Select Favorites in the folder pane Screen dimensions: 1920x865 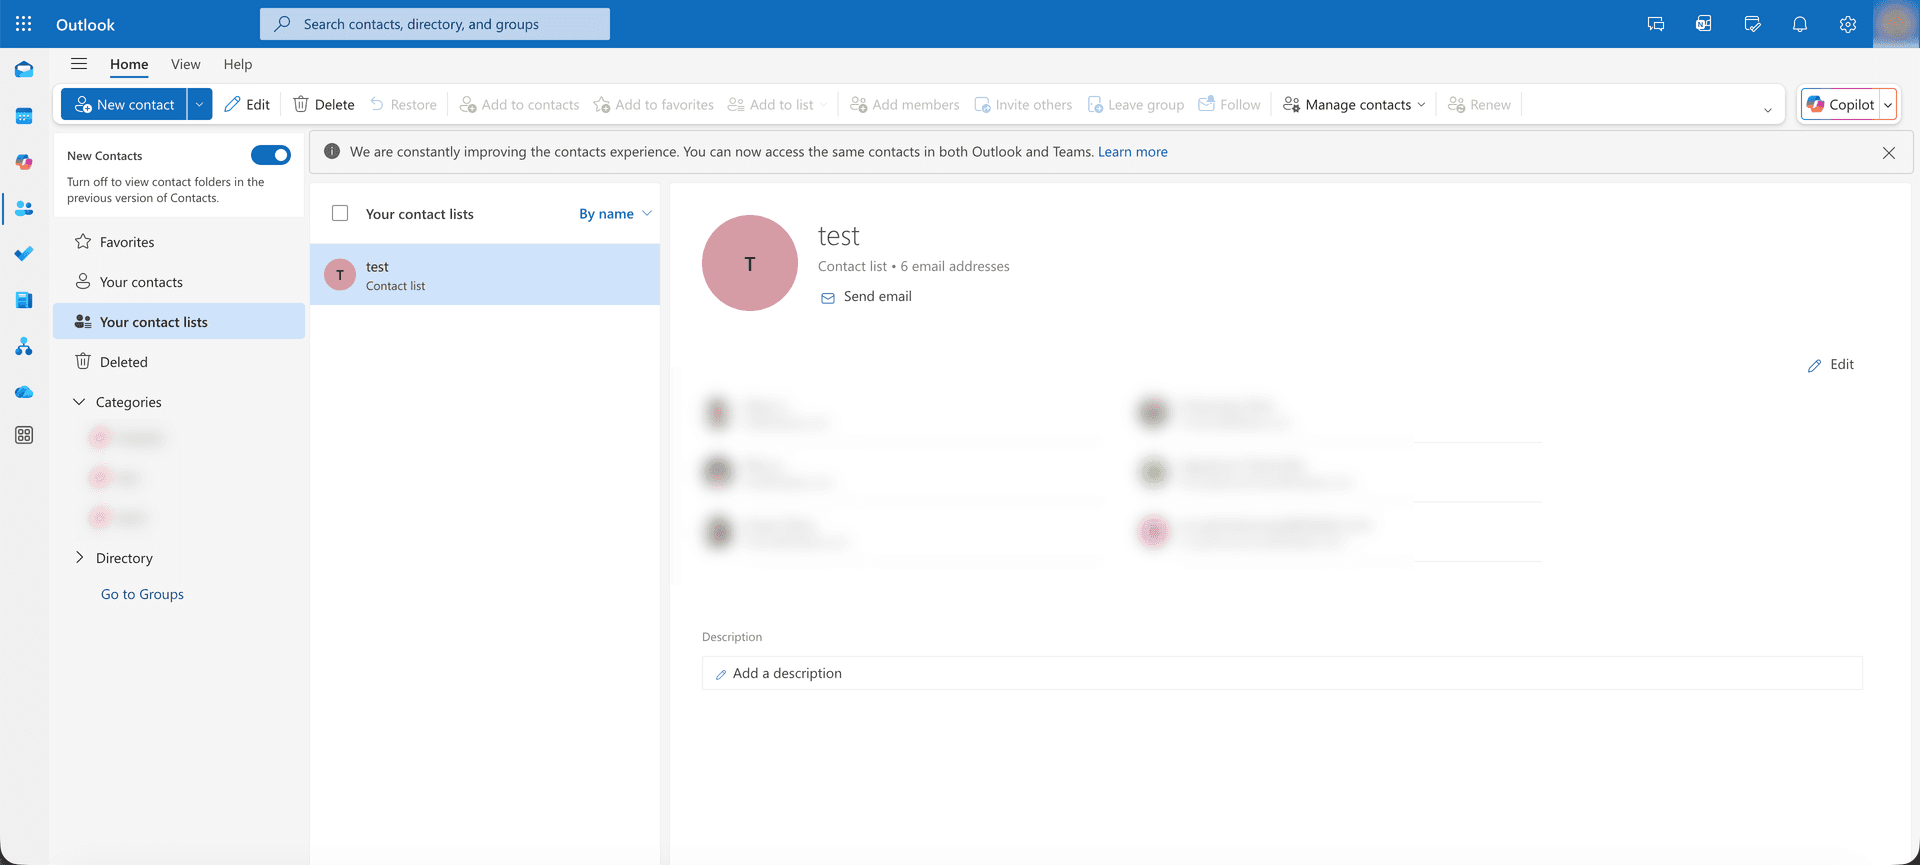179,242
